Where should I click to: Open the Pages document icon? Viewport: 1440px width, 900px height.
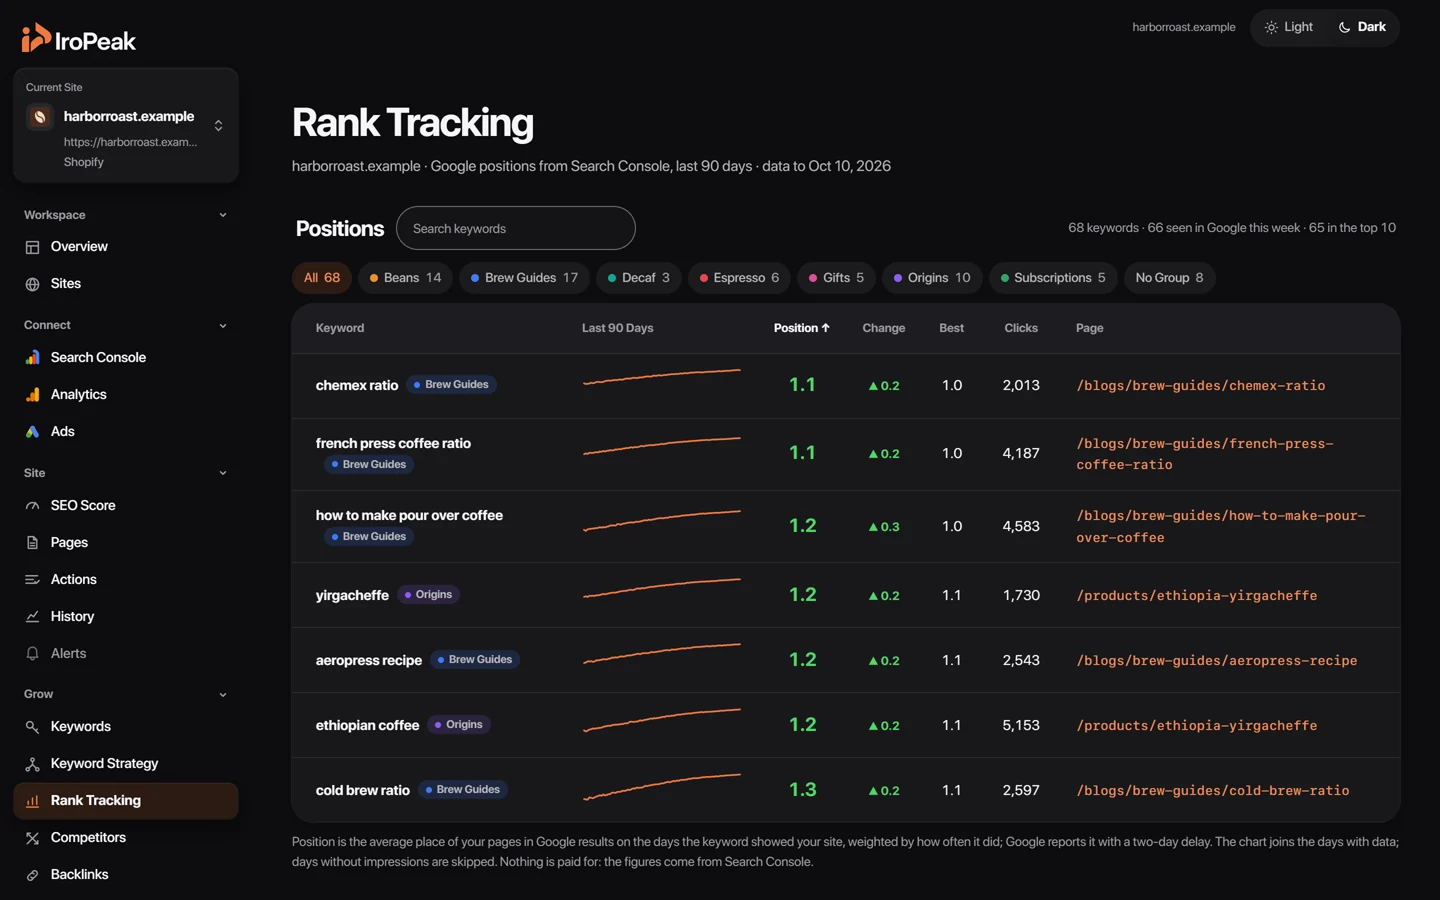[x=32, y=543]
